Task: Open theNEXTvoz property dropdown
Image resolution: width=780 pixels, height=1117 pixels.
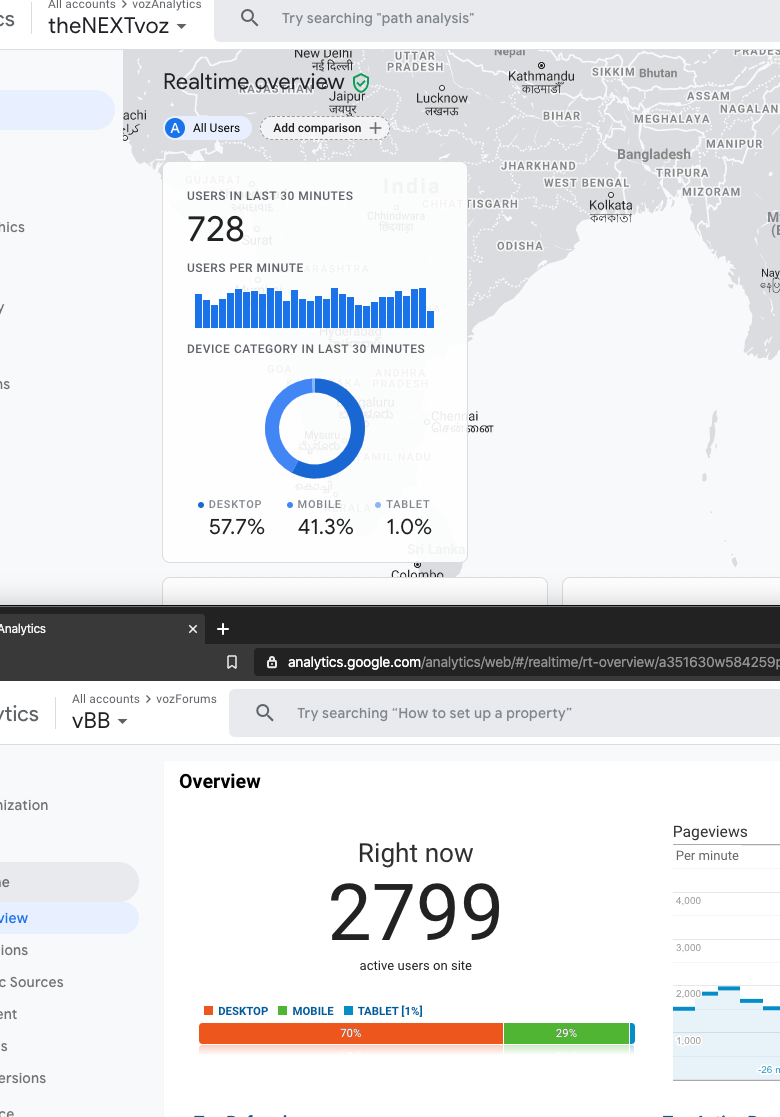Action: pos(117,26)
